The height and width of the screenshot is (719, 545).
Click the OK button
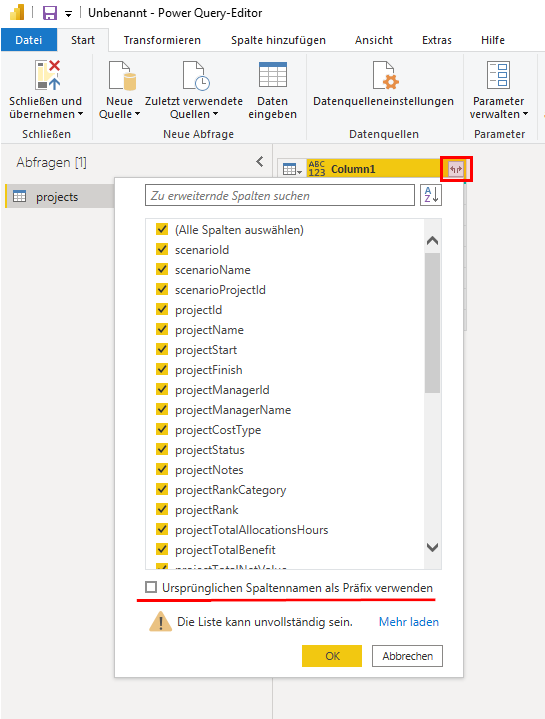(332, 656)
